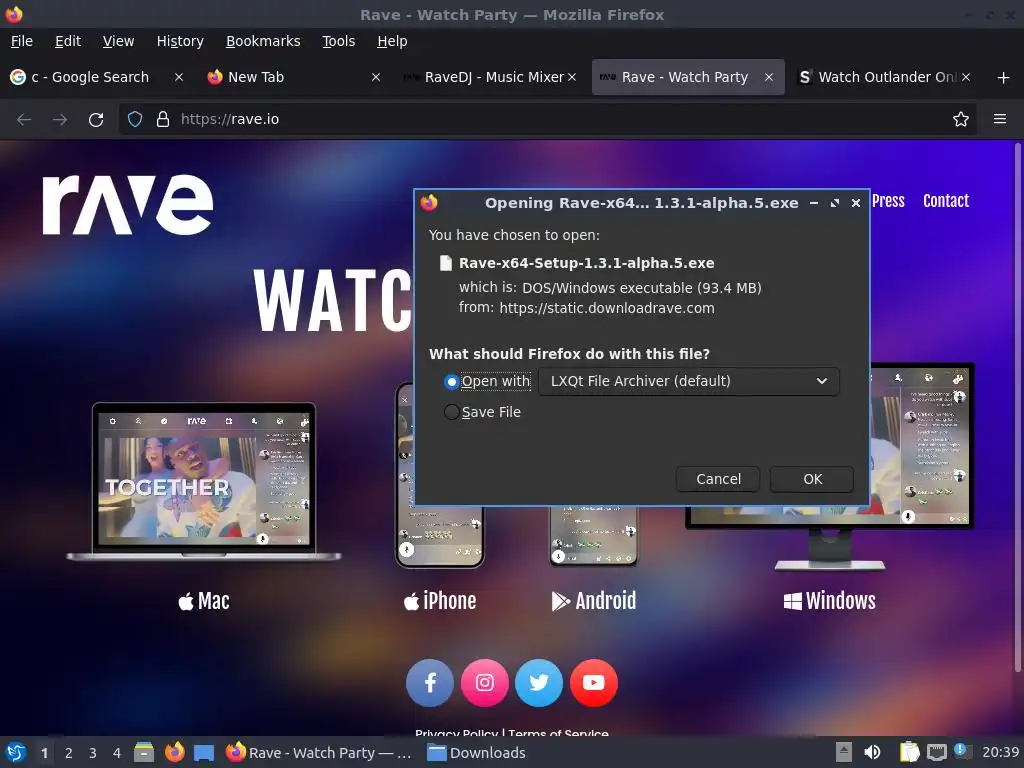This screenshot has height=768, width=1024.
Task: Close the Watch Outlander tab
Action: (x=966, y=77)
